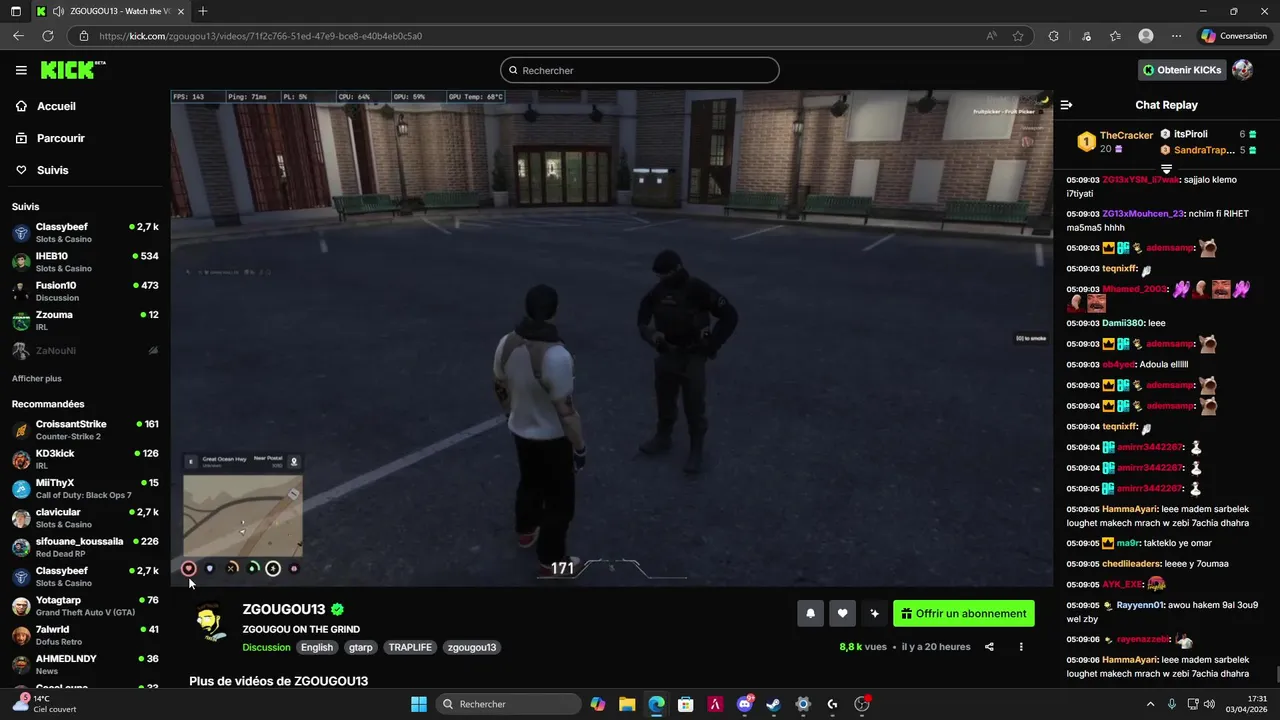Image resolution: width=1280 pixels, height=720 pixels.
Task: Open offline channel ZaNouNi
Action: click(85, 351)
